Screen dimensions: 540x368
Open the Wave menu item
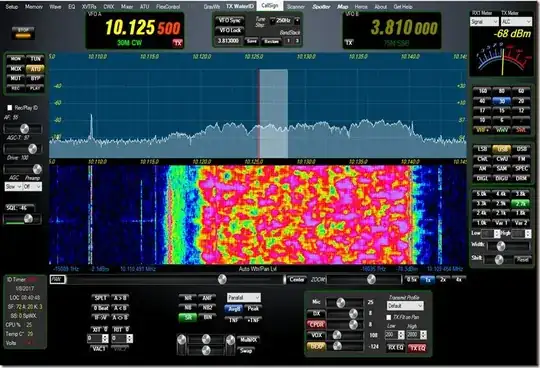coord(55,7)
